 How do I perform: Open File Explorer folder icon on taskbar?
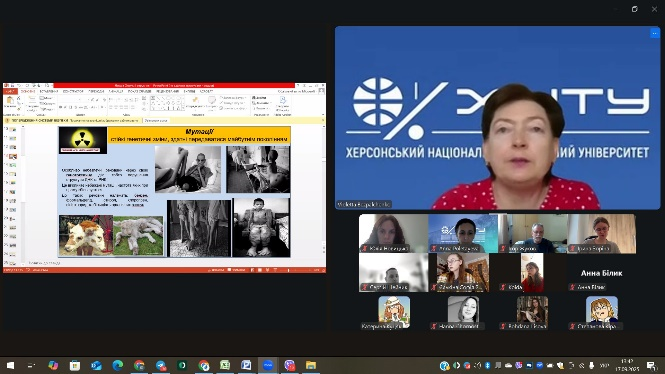[x=311, y=365]
